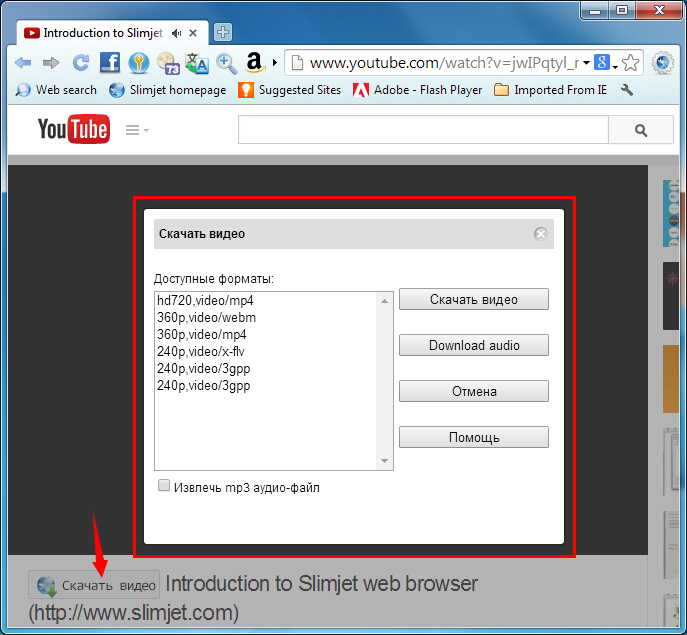Viewport: 687px width, 635px height.
Task: Expand the YouTube guide menu dropdown
Action: pyautogui.click(x=137, y=130)
